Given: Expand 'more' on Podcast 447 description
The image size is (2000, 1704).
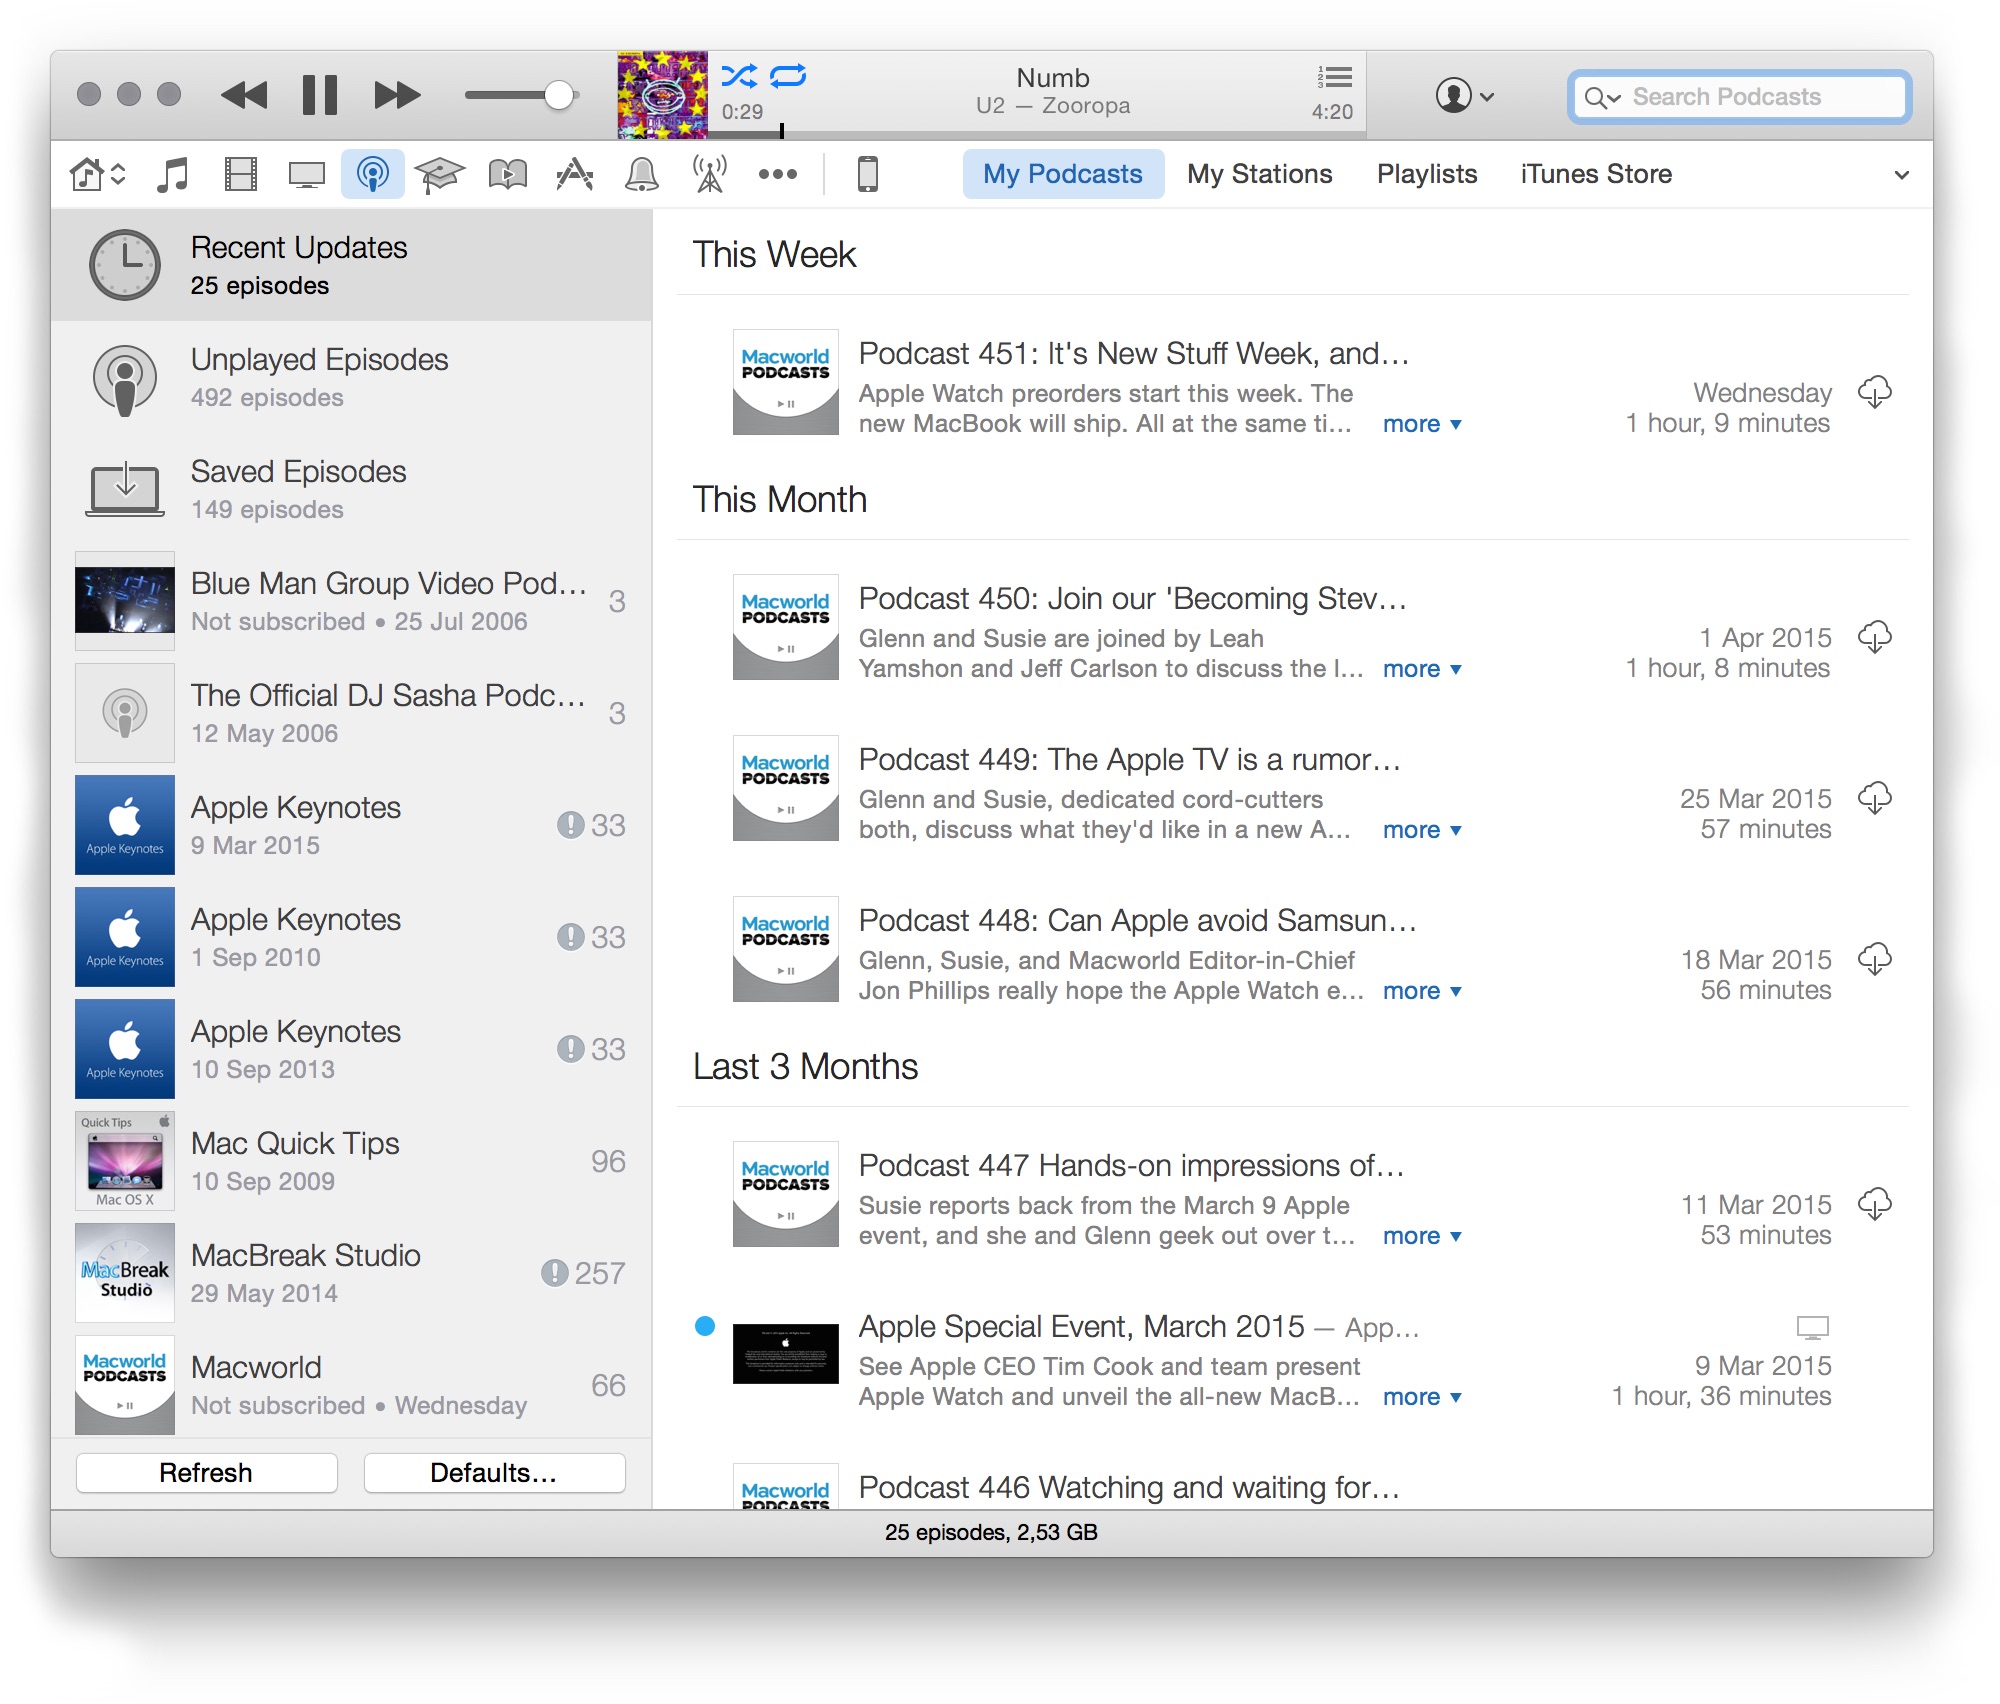Looking at the screenshot, I should [x=1422, y=1236].
